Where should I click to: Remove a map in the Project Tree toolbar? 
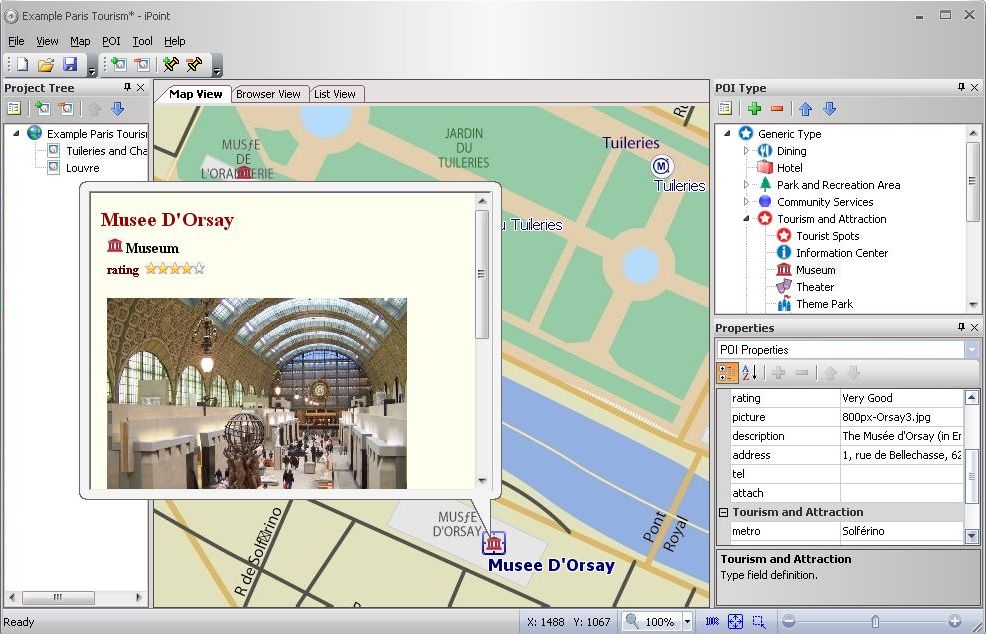[66, 109]
